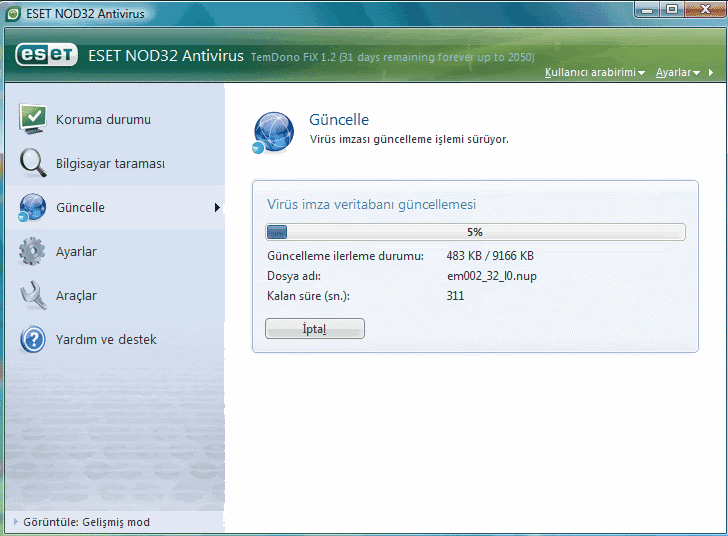
Task: Maximize the ESET NOD32 window
Action: (x=671, y=9)
